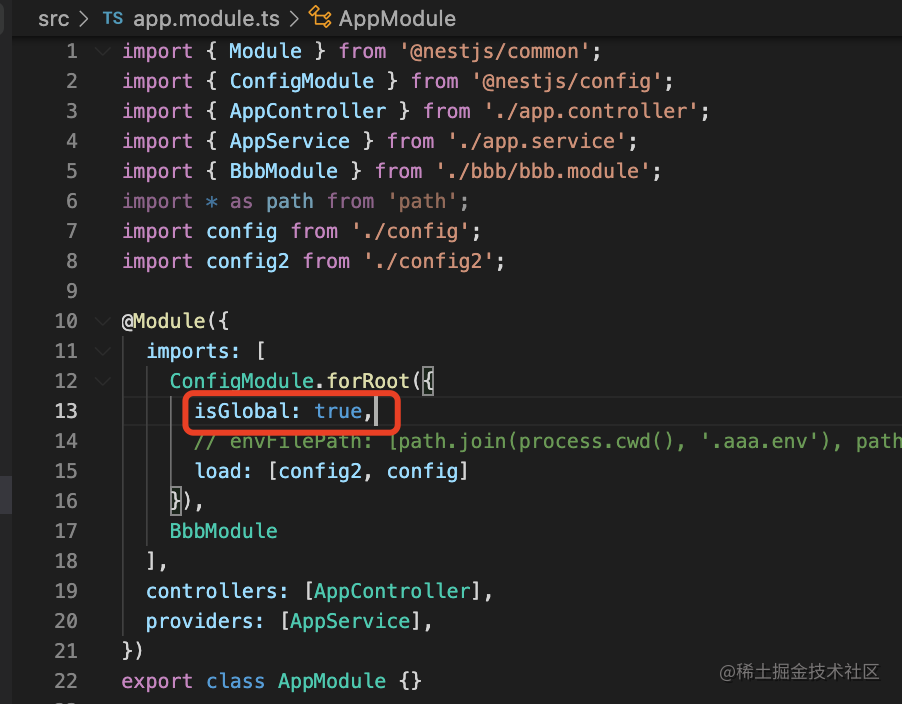Open the src folder breadcrumb
The image size is (902, 704).
pyautogui.click(x=53, y=18)
